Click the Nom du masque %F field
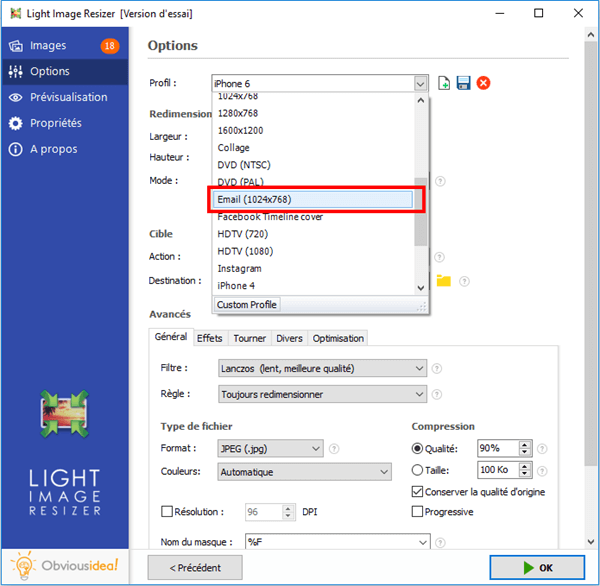 click(330, 542)
